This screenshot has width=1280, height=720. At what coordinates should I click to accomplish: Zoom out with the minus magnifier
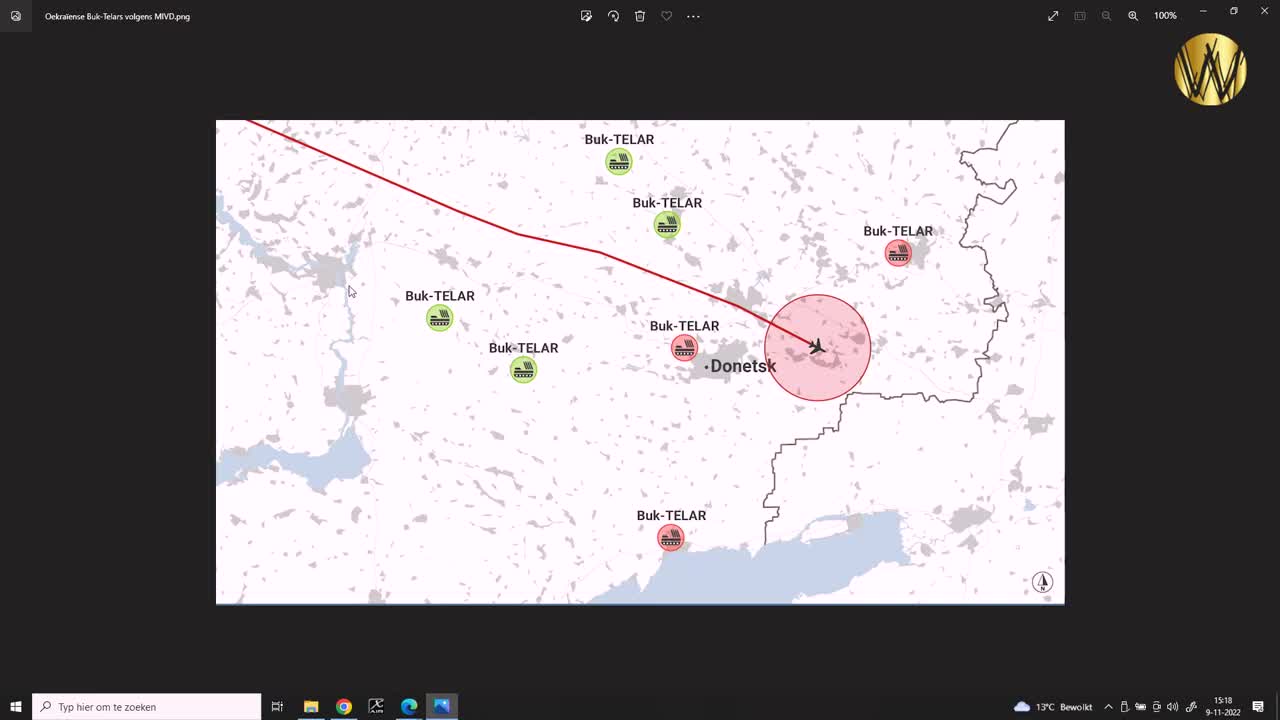click(x=1106, y=16)
